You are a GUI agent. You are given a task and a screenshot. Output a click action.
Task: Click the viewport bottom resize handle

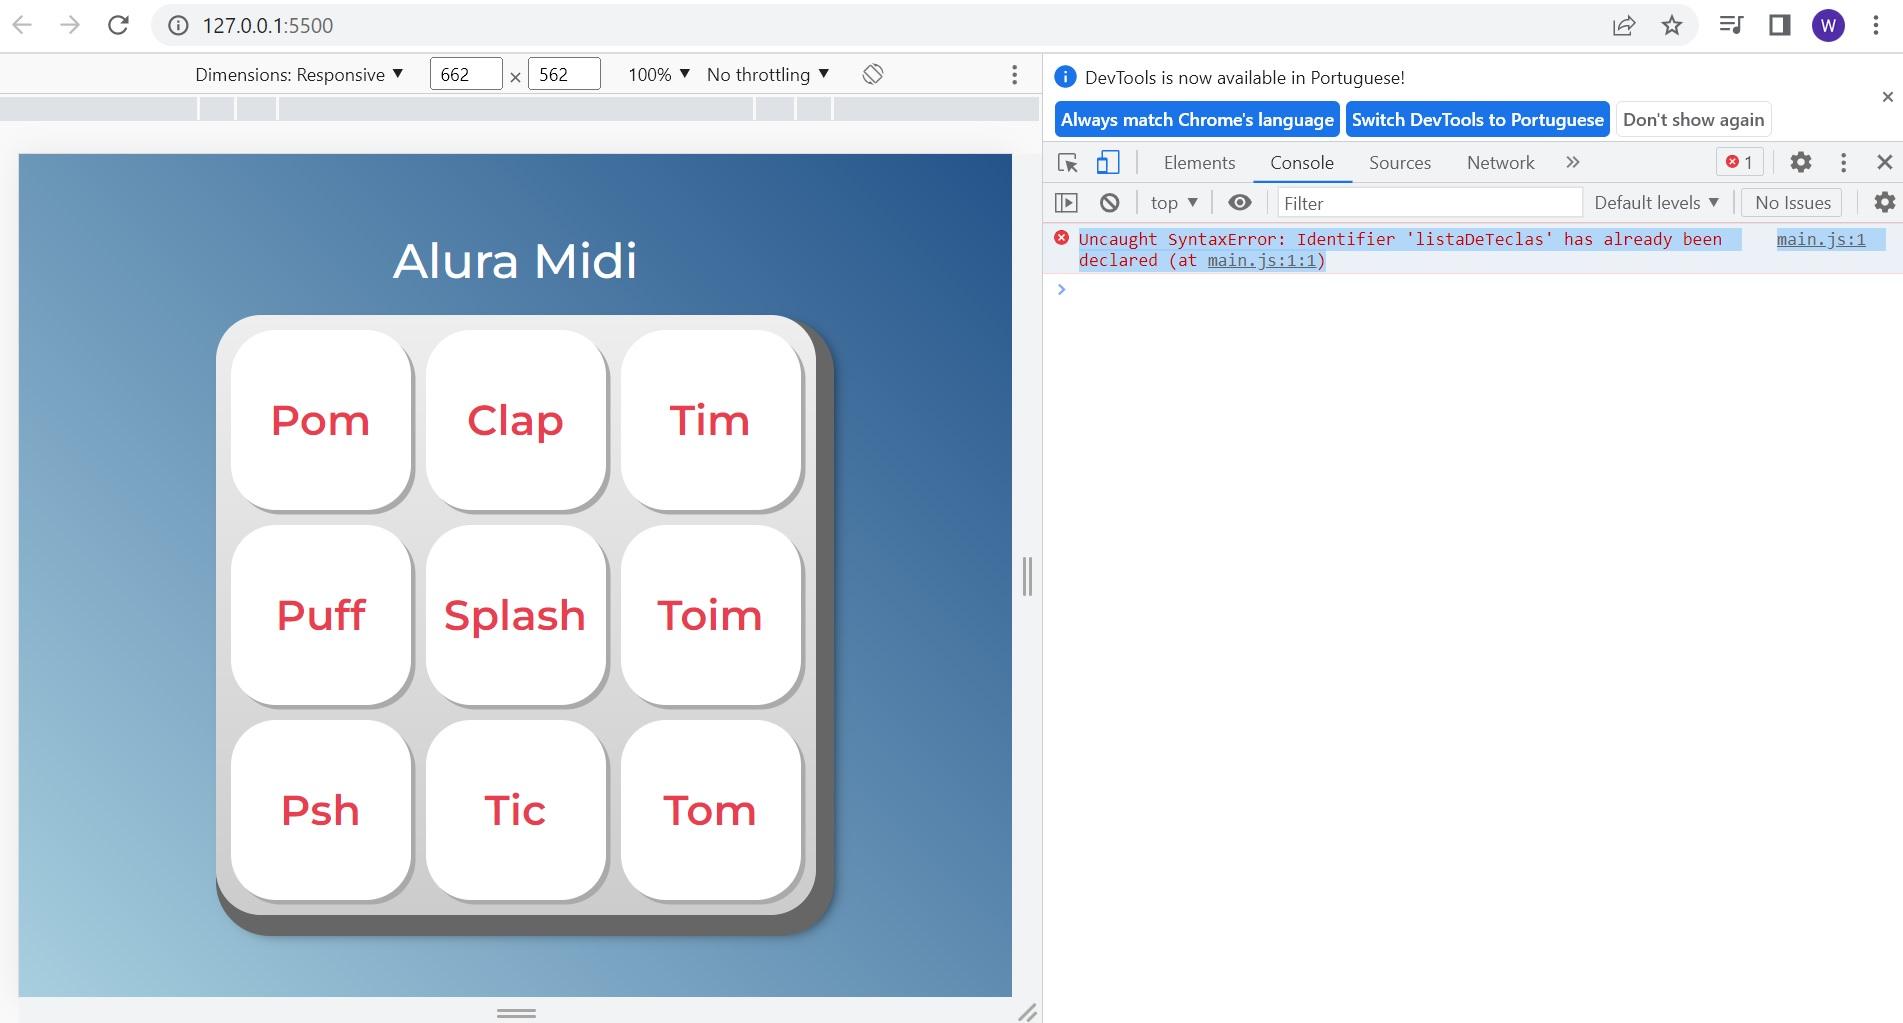point(516,1013)
